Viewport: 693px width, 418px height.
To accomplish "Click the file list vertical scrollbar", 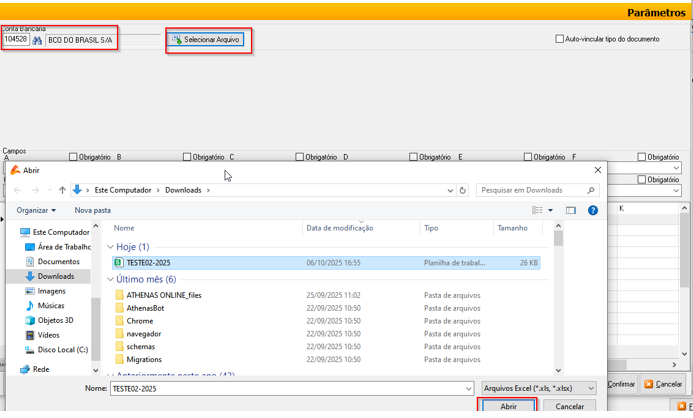I will click(x=558, y=300).
